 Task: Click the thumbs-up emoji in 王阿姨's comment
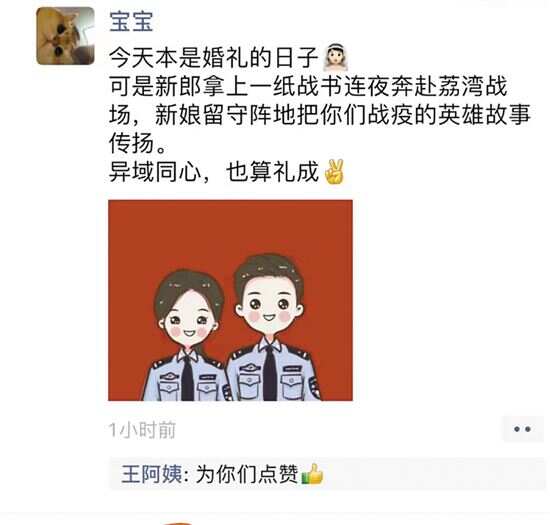(312, 474)
